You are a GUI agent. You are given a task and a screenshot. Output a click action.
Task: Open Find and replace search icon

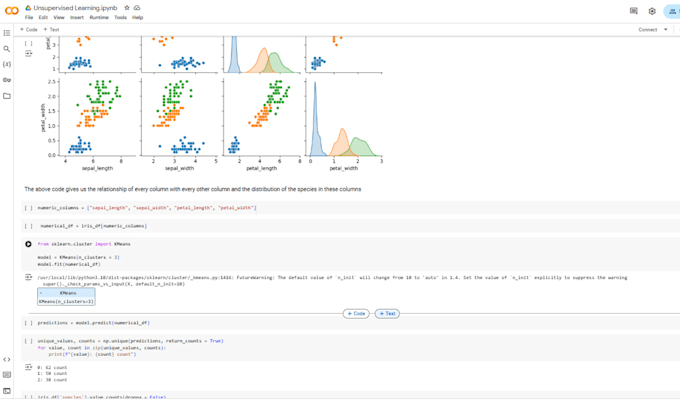[7, 48]
